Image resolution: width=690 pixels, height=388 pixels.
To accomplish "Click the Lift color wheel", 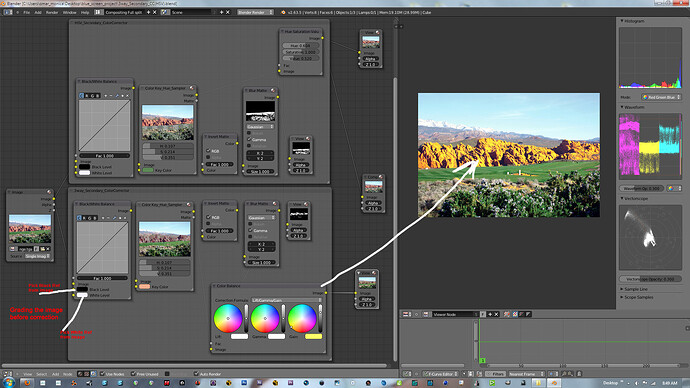I will [x=228, y=318].
